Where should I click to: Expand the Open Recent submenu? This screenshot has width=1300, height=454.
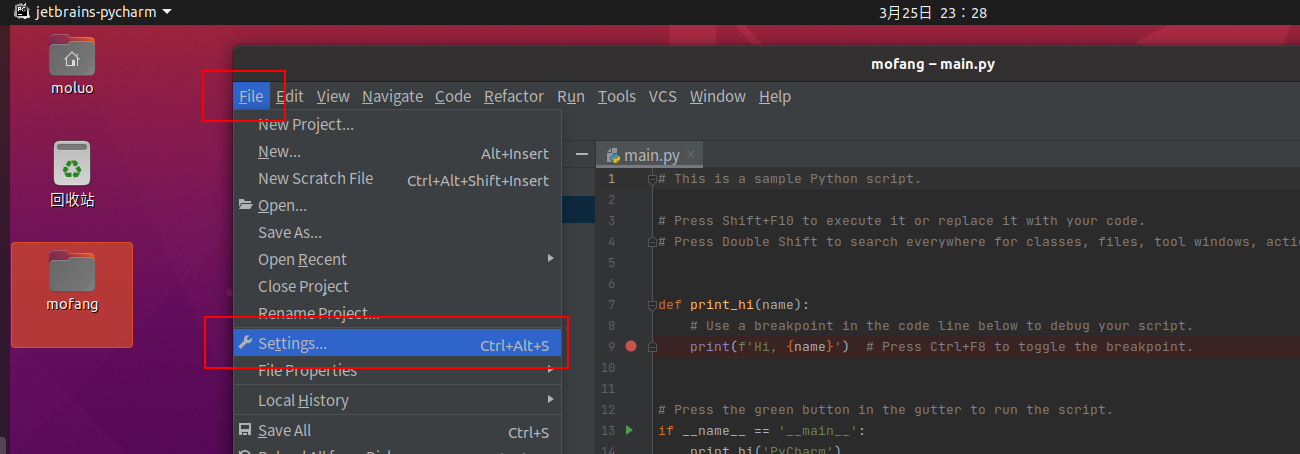click(x=397, y=260)
